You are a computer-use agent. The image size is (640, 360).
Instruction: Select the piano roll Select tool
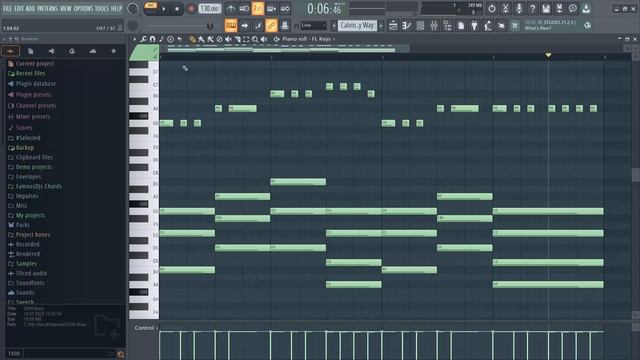[x=246, y=39]
